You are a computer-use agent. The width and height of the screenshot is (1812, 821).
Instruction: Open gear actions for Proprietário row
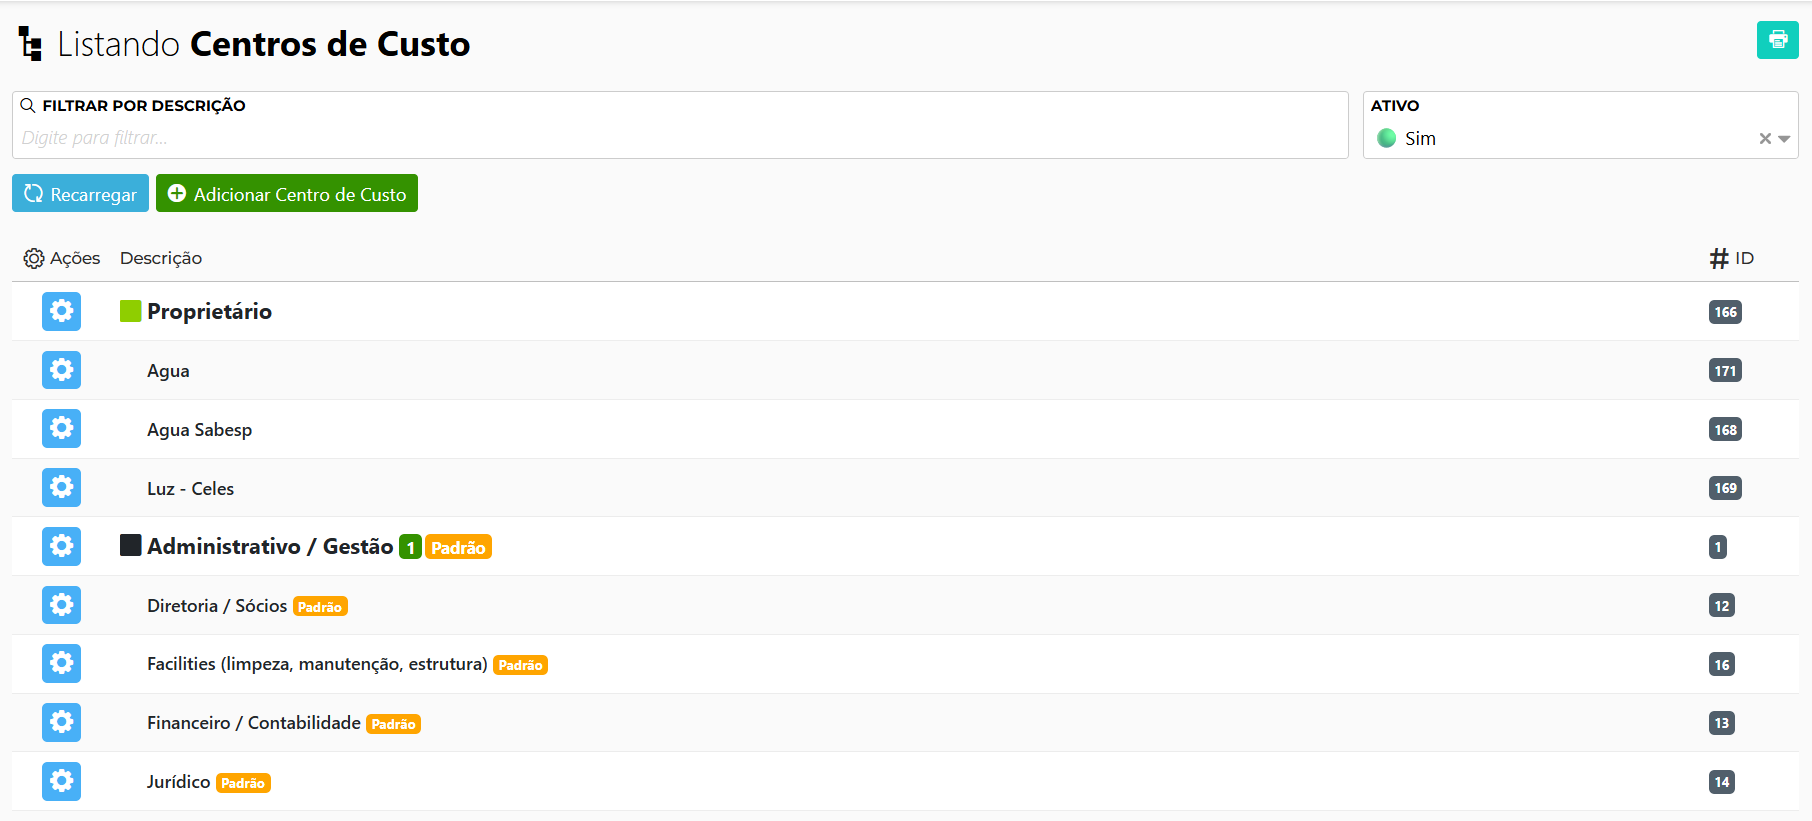coord(61,311)
